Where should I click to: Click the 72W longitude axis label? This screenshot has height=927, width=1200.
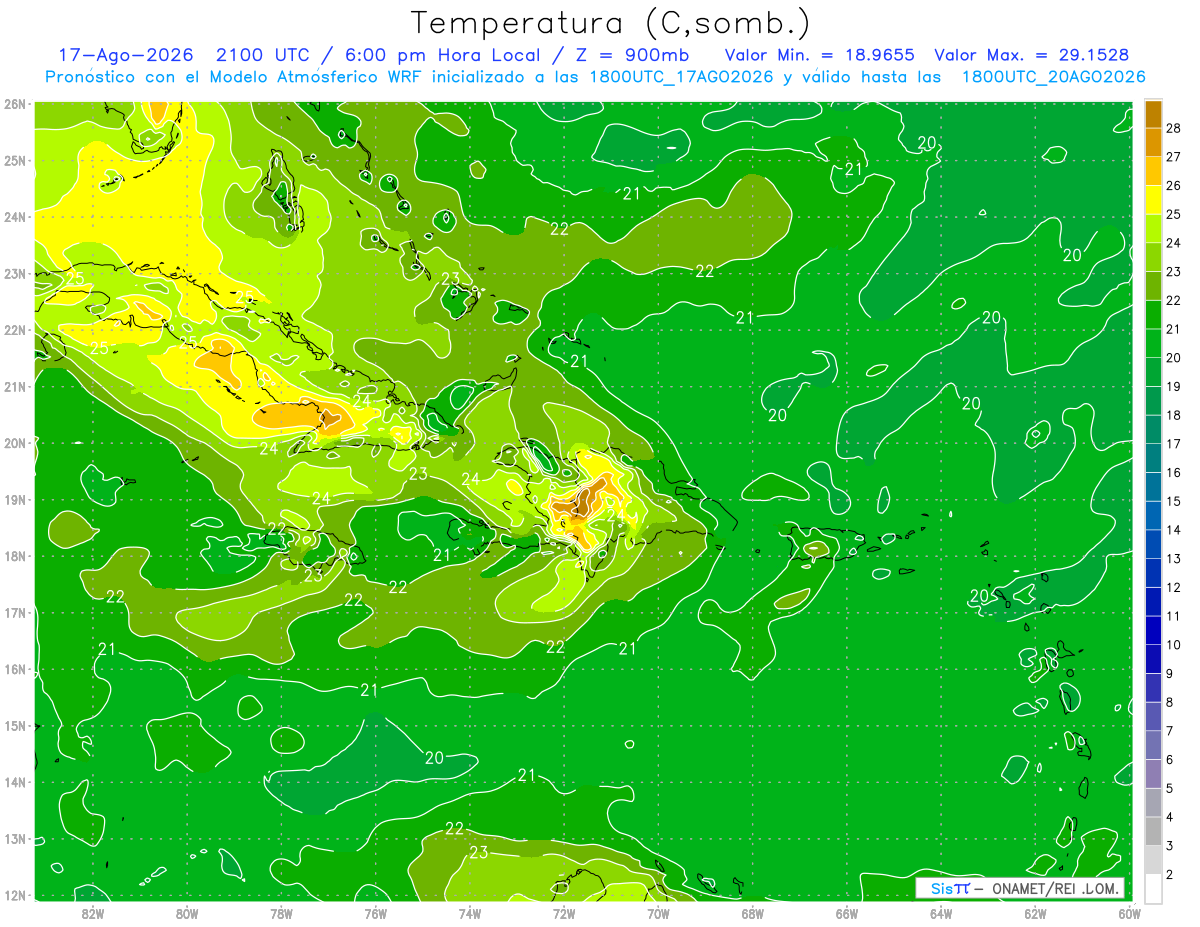563,913
